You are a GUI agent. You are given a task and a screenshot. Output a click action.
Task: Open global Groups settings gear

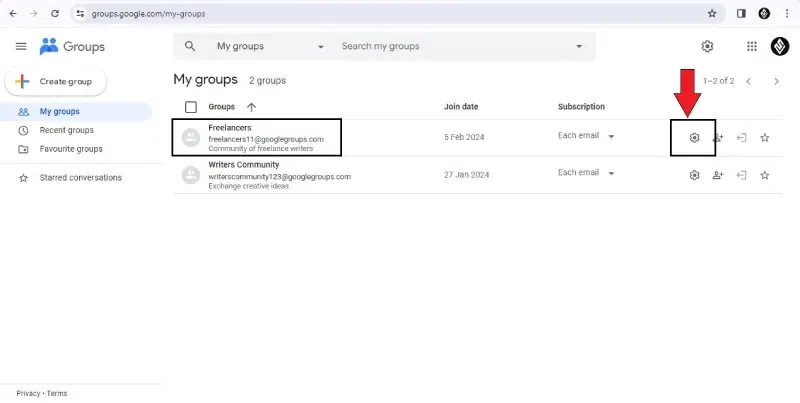click(x=707, y=46)
